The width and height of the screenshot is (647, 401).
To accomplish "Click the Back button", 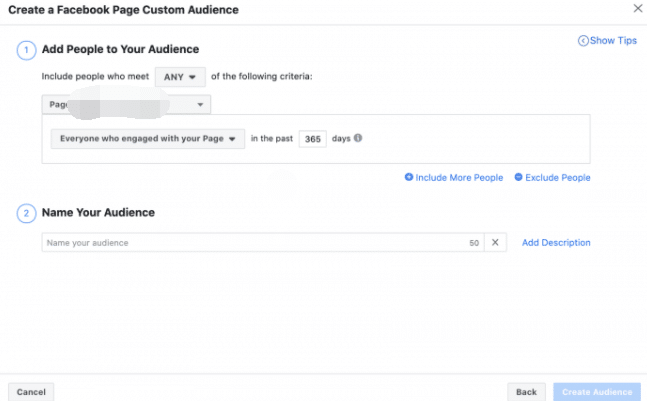I will click(x=526, y=392).
